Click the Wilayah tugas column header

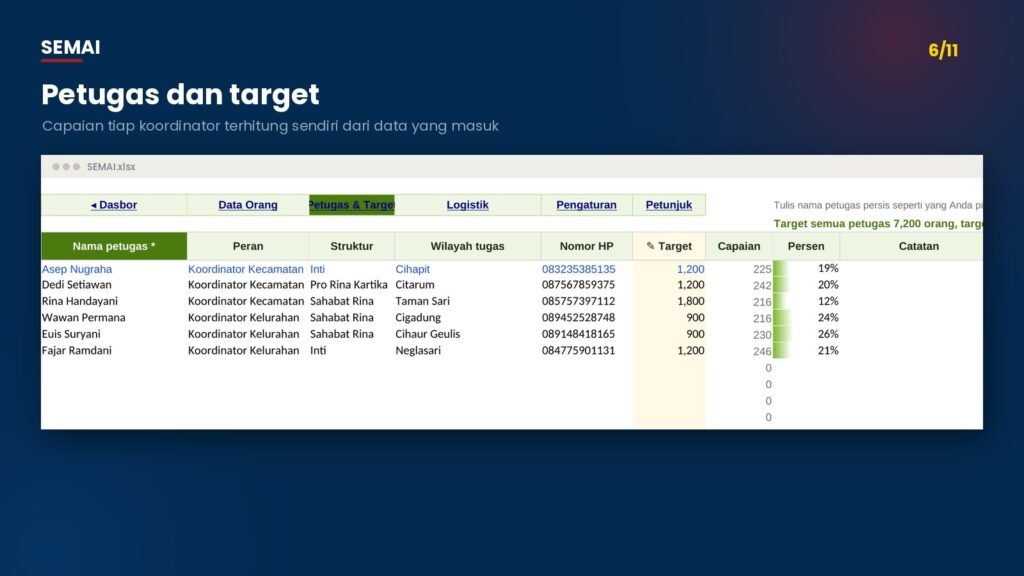tap(468, 246)
